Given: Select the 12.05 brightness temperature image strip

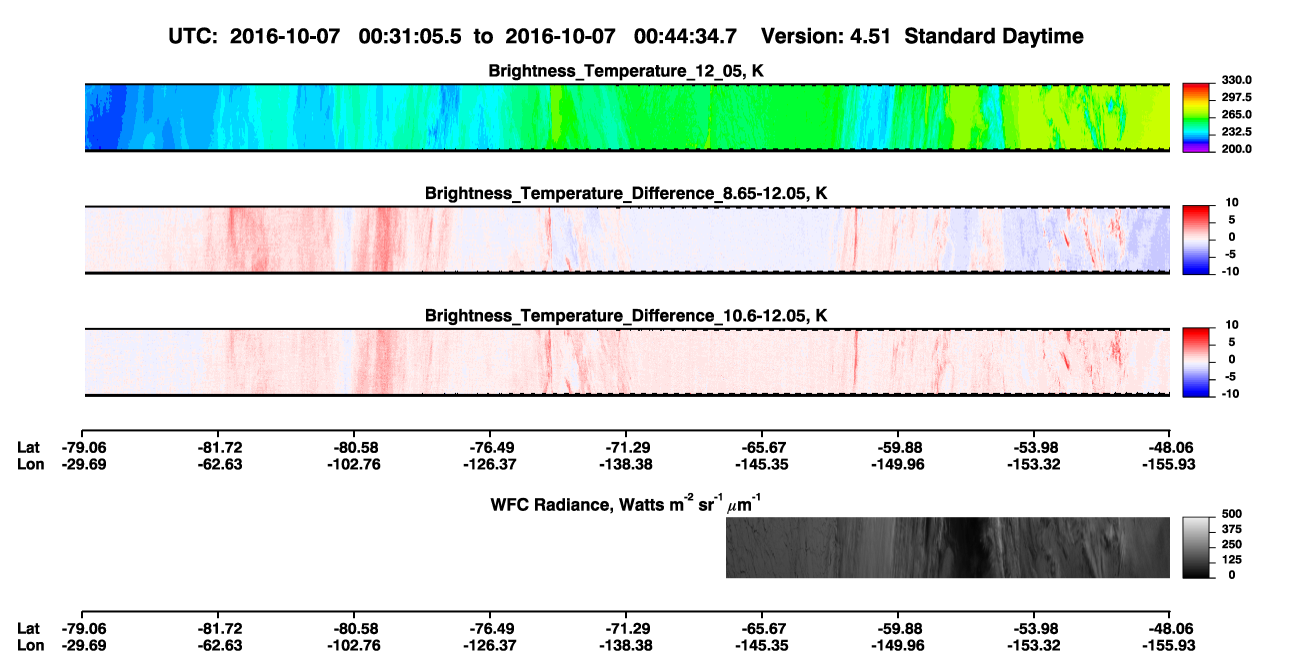Looking at the screenshot, I should (627, 118).
